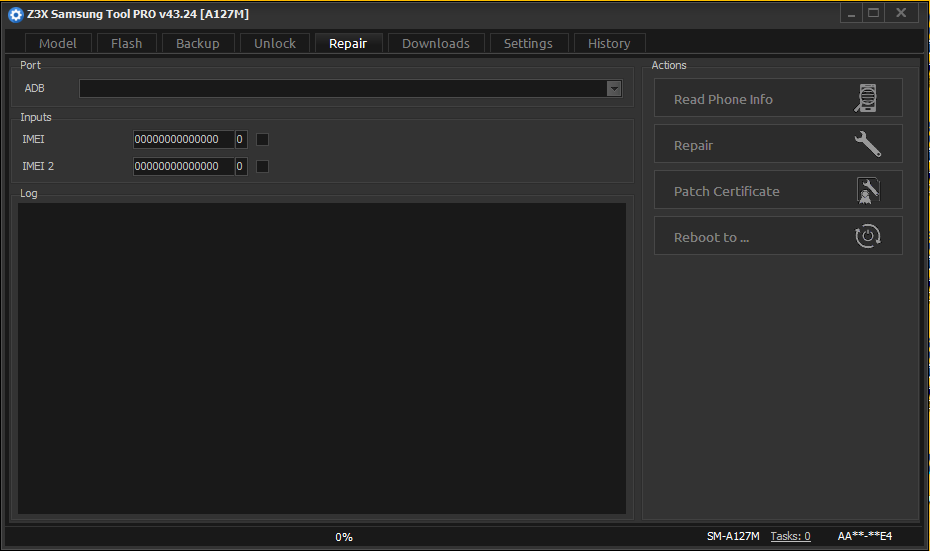Click the 0% progress bar
Viewport: 930px width, 551px height.
click(344, 537)
